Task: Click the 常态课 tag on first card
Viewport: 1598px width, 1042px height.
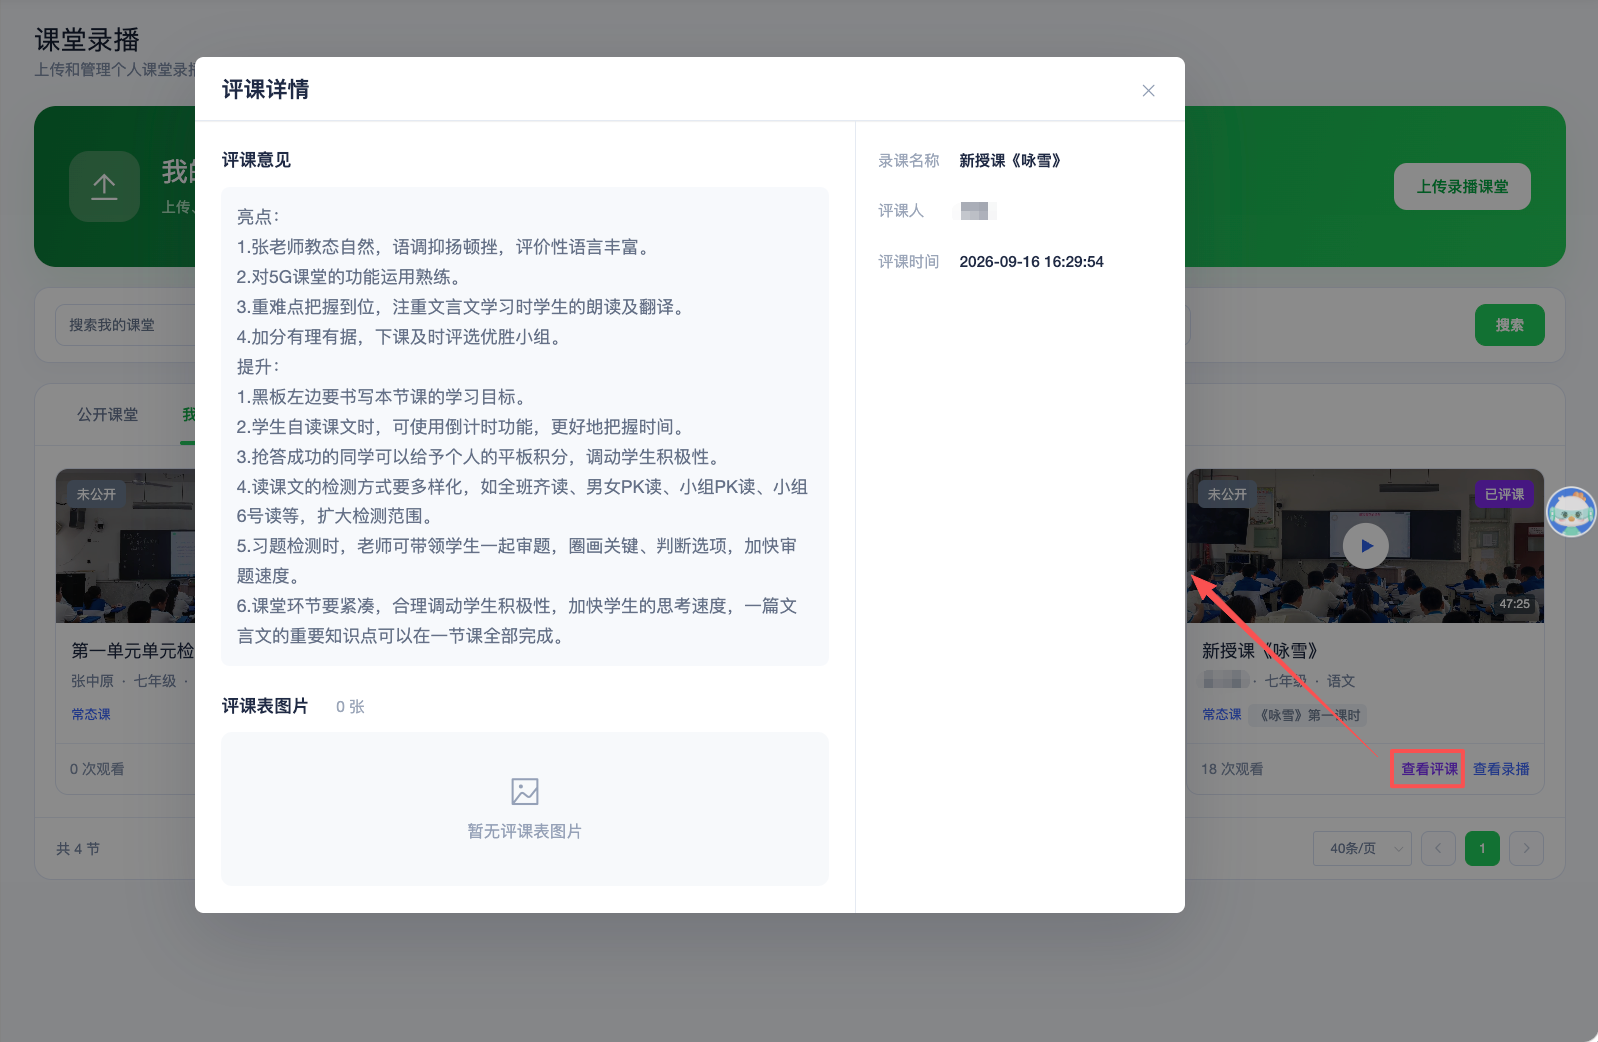Action: (x=91, y=714)
